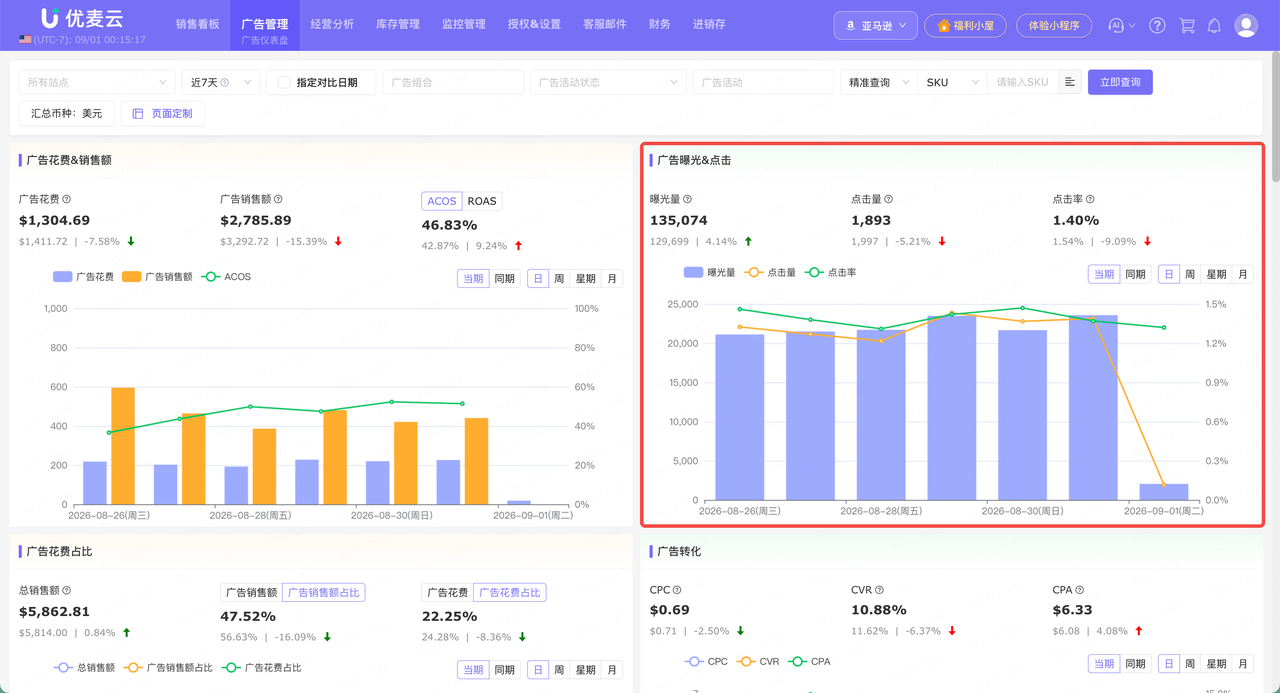Toggle the 点击量 legend line marker

[752, 272]
